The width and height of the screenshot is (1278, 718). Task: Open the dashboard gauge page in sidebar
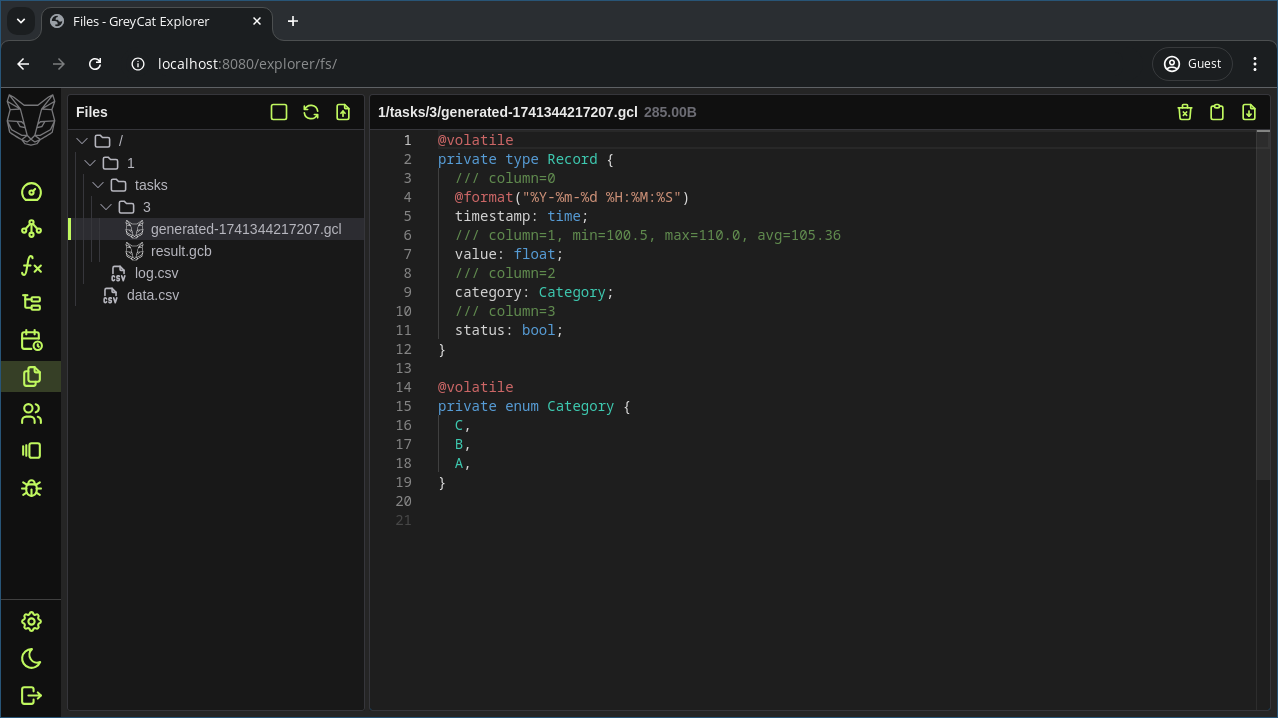tap(31, 192)
